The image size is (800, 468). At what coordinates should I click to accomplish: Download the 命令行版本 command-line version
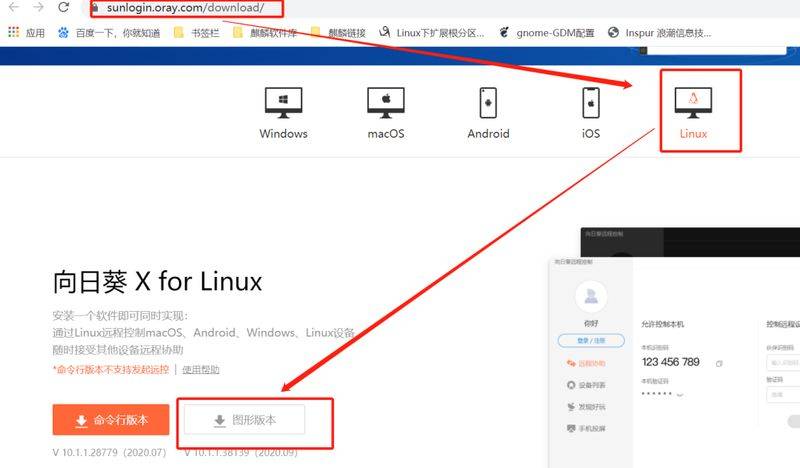click(x=111, y=420)
